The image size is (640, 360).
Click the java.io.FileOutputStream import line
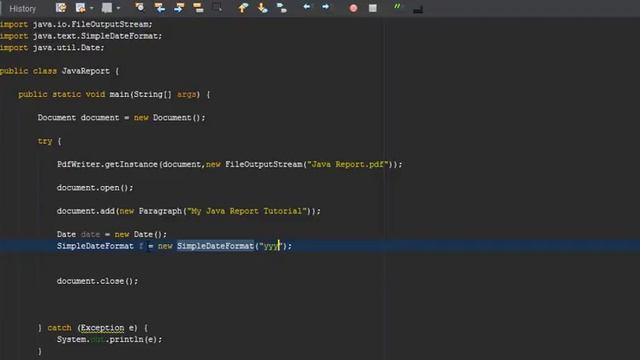76,24
